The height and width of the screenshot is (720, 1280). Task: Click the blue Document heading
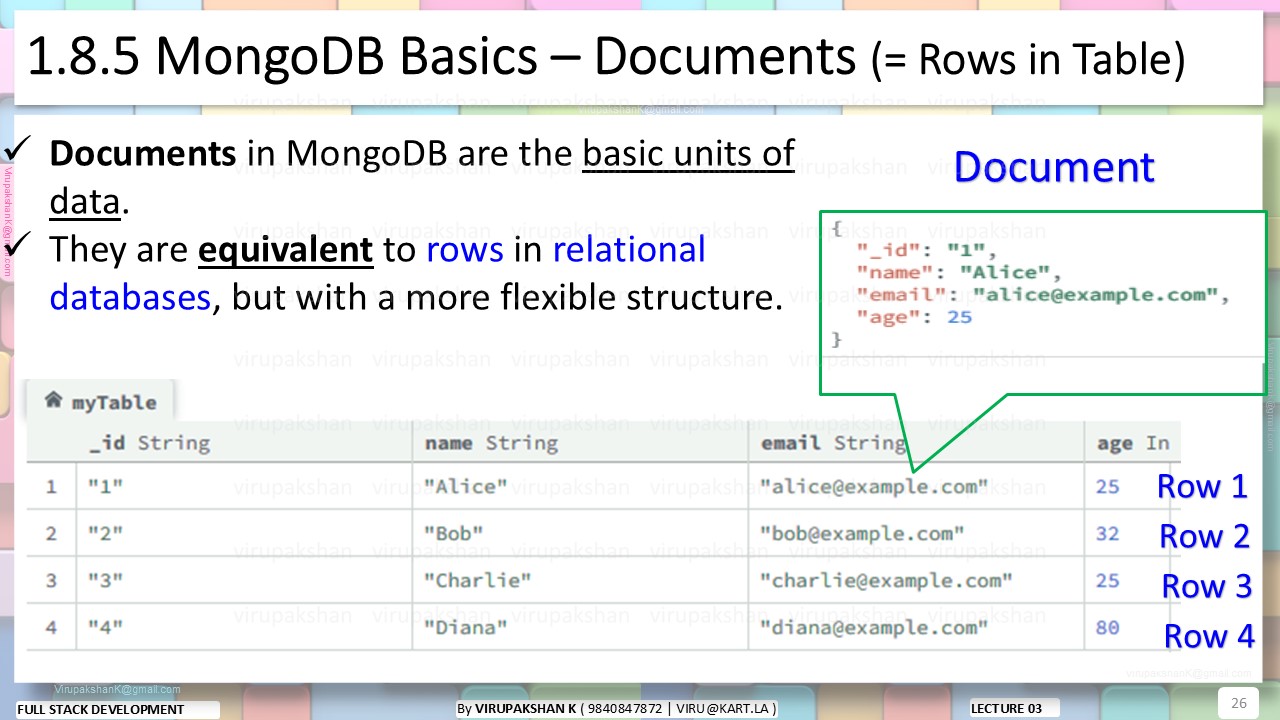1054,167
